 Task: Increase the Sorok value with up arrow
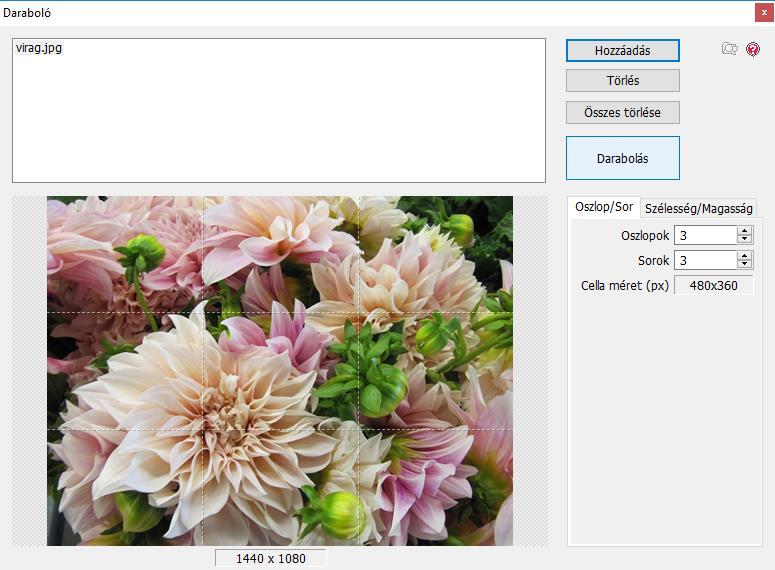coord(744,256)
